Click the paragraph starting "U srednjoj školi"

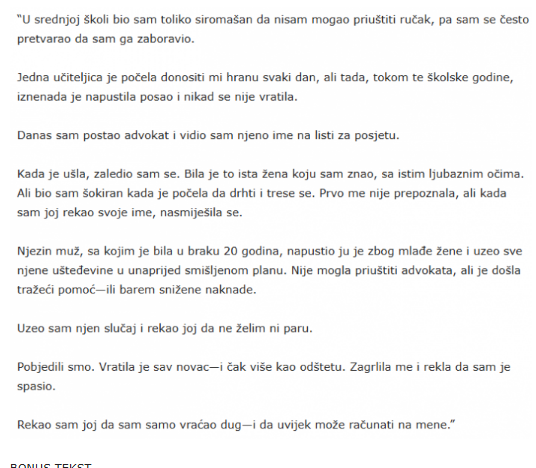pos(273,29)
